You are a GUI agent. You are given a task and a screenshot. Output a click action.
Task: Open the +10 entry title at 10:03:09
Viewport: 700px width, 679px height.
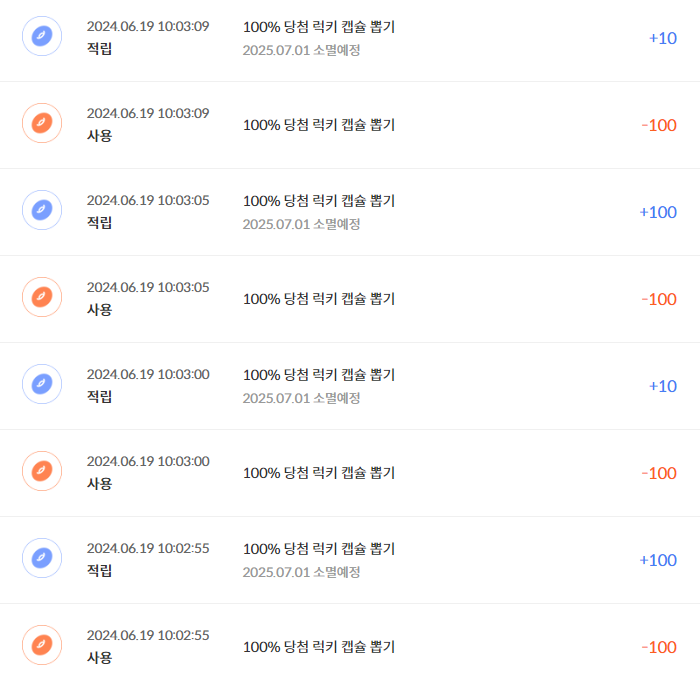click(319, 27)
